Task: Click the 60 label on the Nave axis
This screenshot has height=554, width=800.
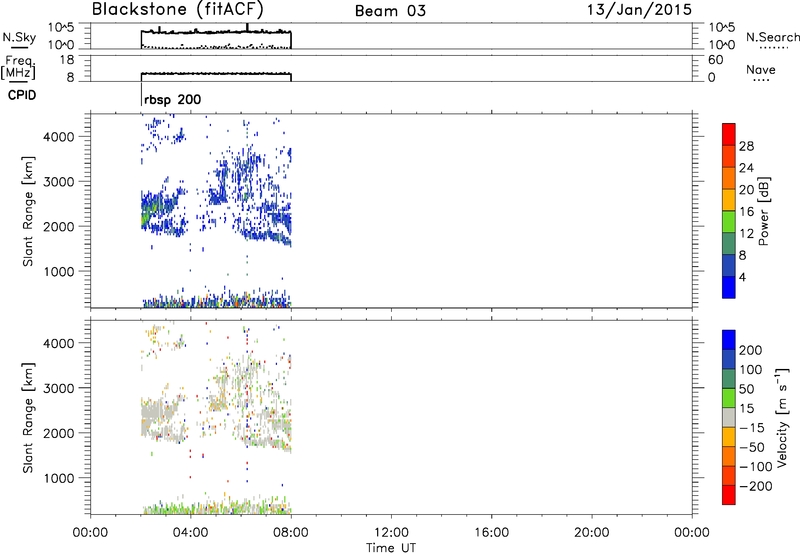Action: click(x=716, y=60)
